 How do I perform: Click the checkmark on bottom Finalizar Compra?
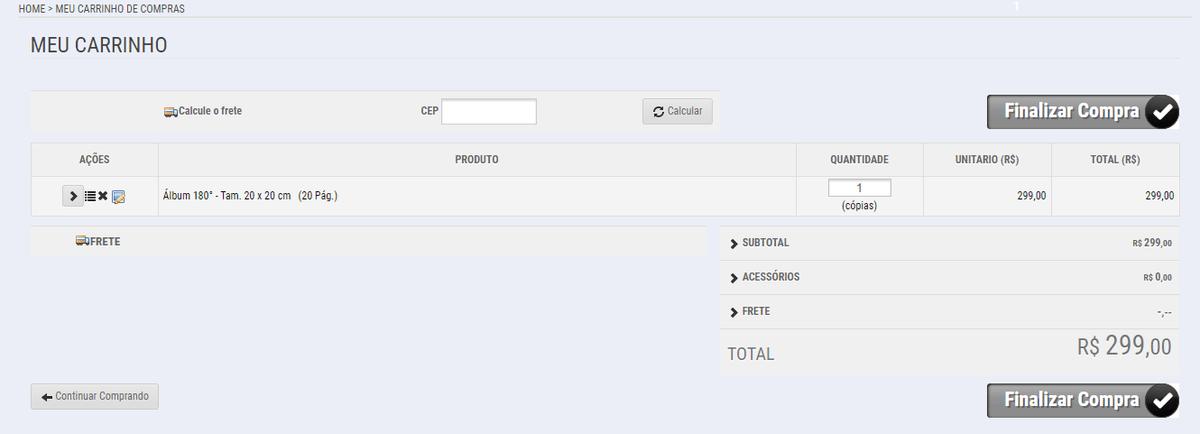click(x=1160, y=400)
